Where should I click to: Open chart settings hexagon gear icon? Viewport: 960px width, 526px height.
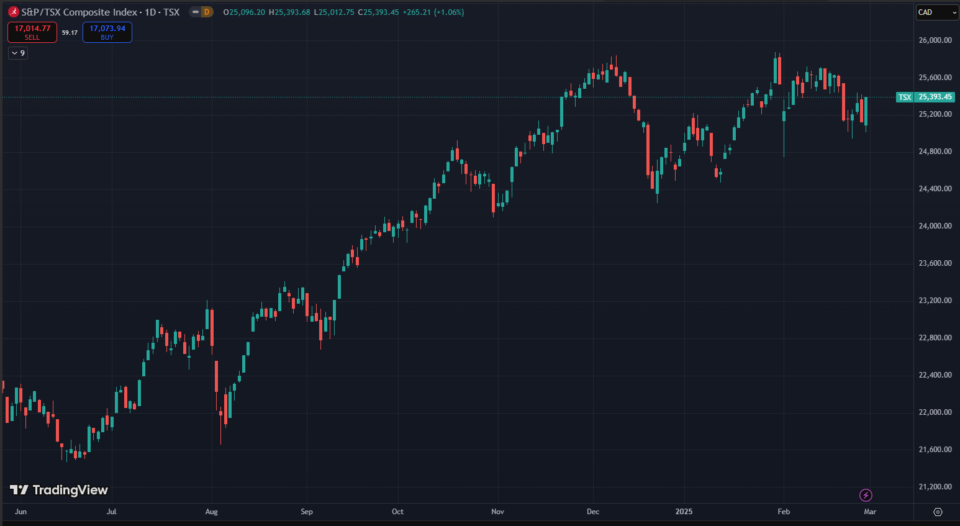[x=938, y=512]
